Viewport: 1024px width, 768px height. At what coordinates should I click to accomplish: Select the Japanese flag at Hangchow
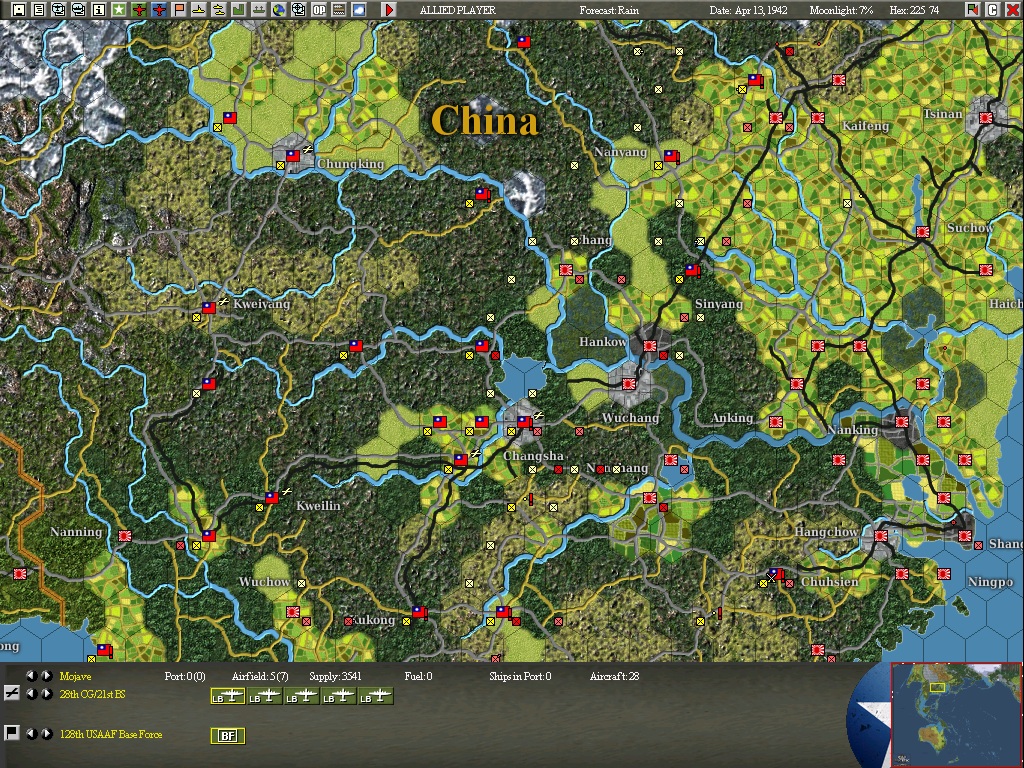881,536
